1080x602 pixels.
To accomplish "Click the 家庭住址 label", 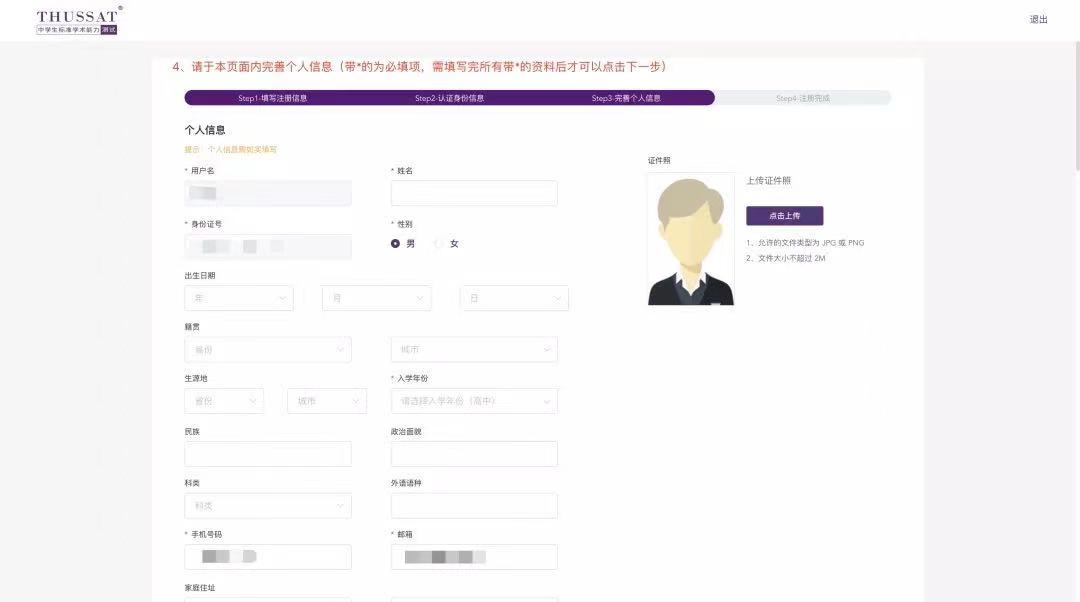I will pyautogui.click(x=200, y=588).
